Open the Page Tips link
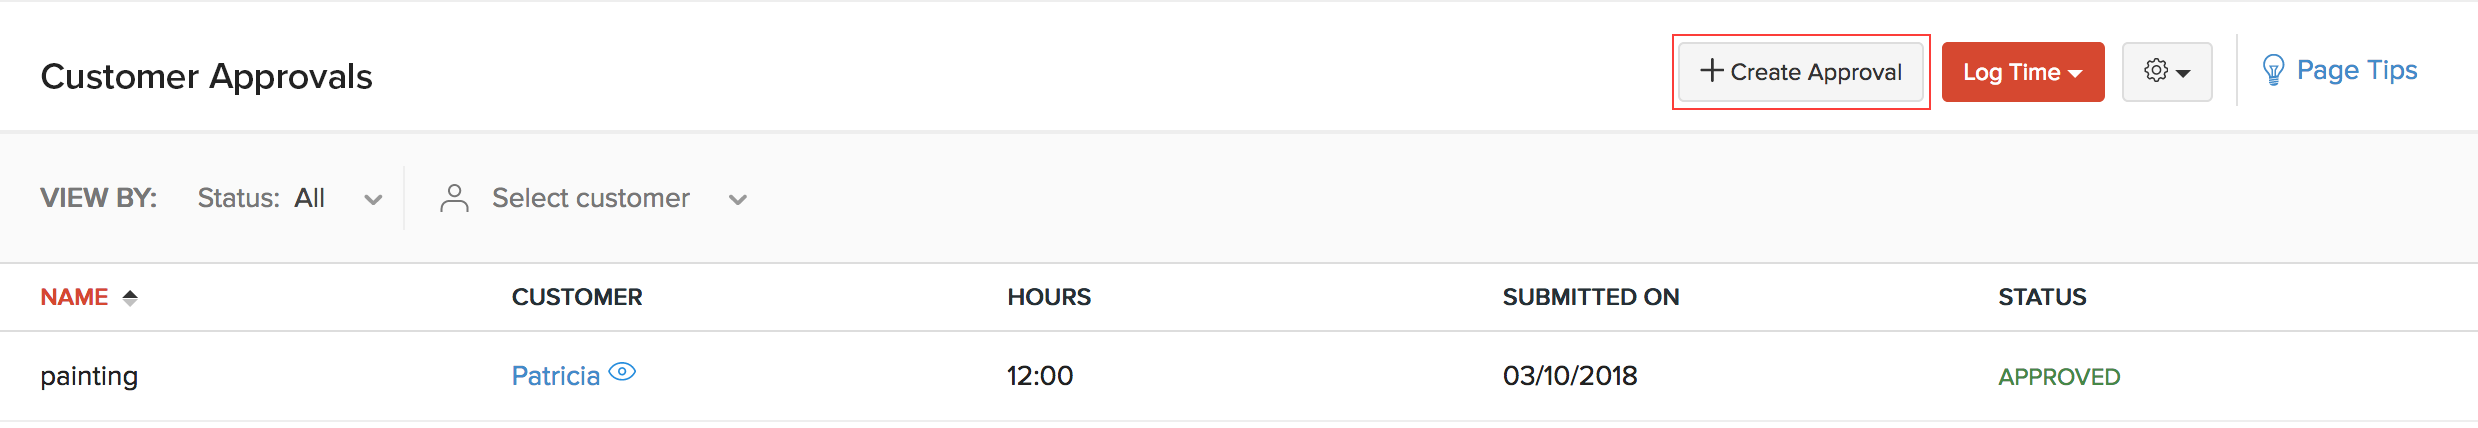Viewport: 2478px width, 428px height. pyautogui.click(x=2356, y=70)
